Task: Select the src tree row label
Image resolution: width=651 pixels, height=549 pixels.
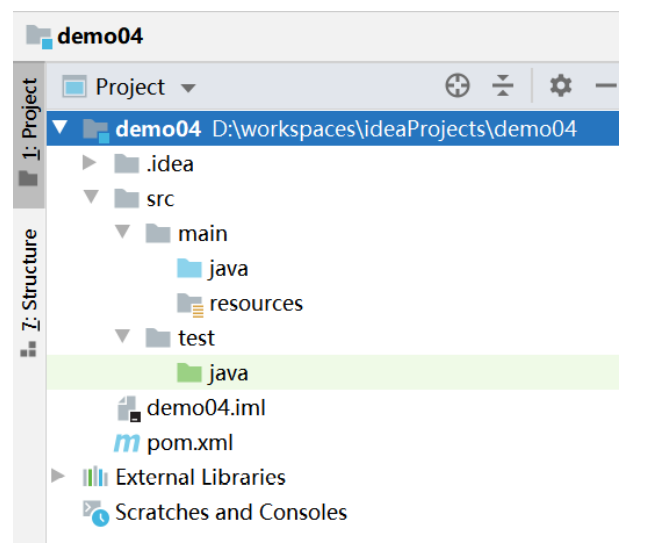Action: point(160,199)
